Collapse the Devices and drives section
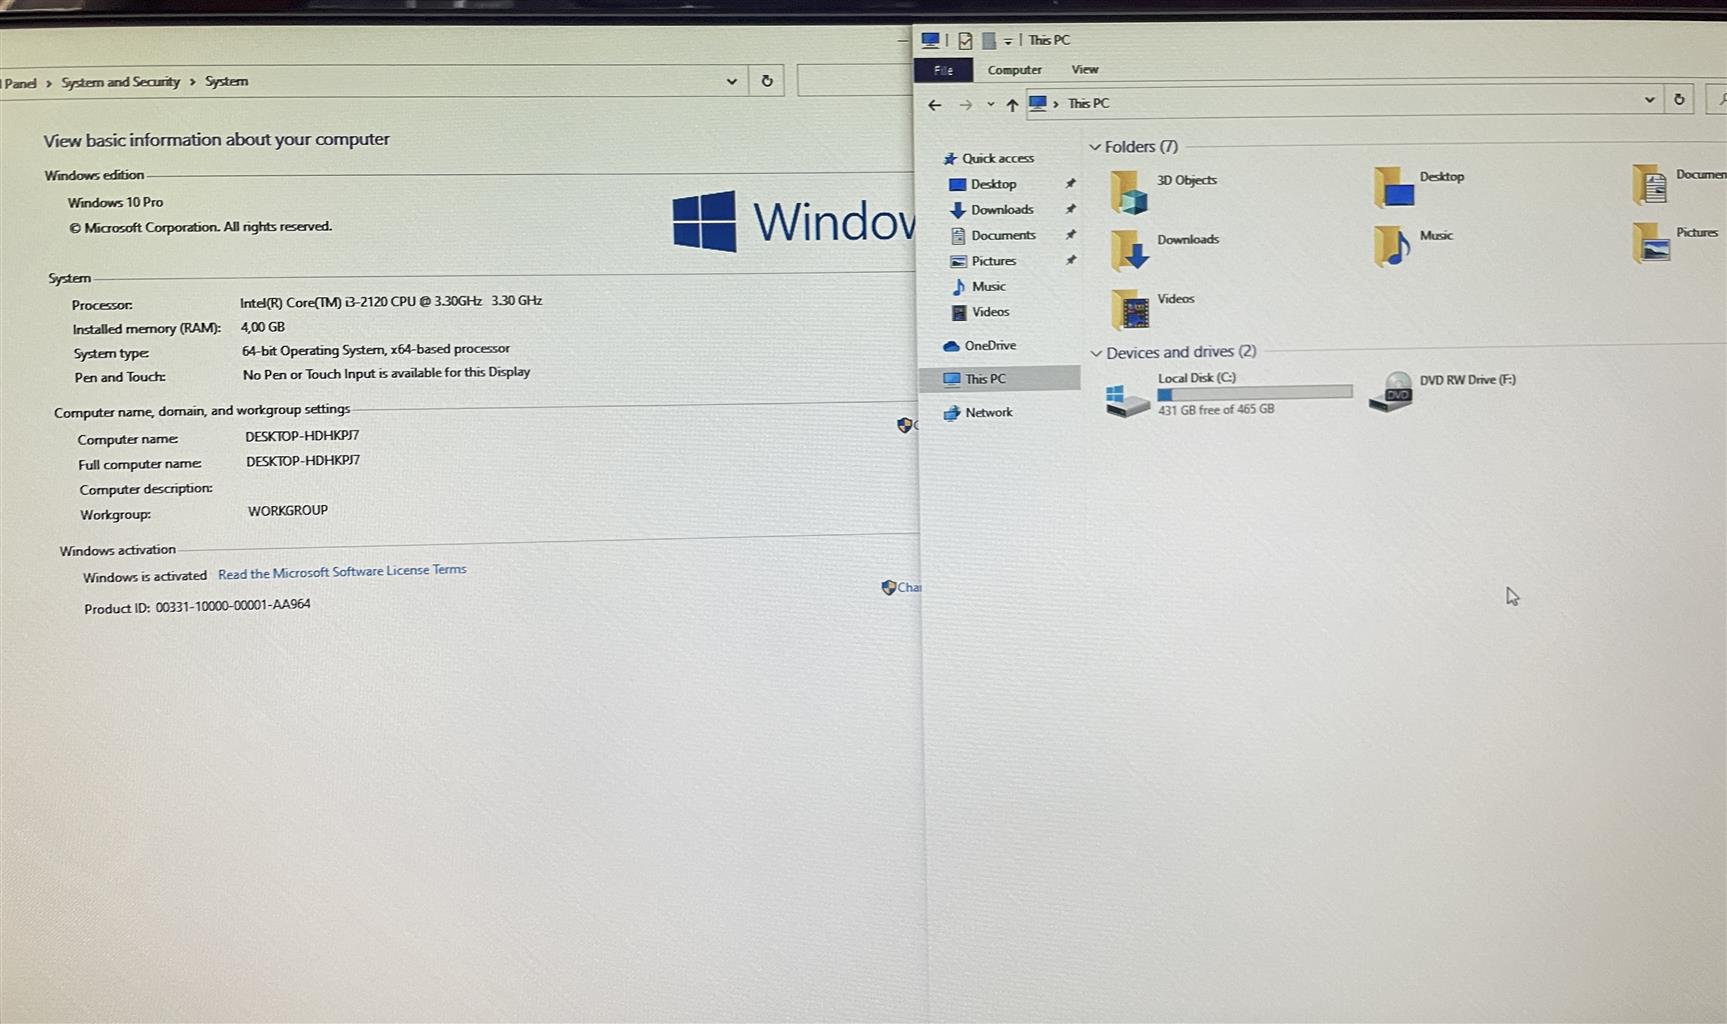 pyautogui.click(x=1096, y=353)
